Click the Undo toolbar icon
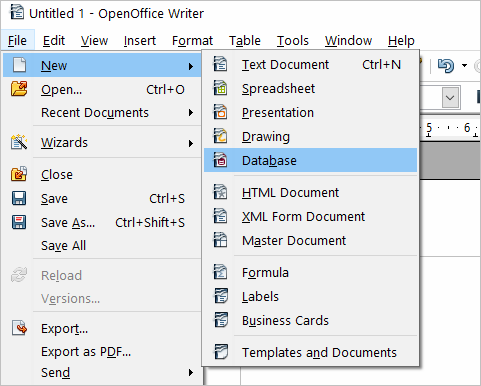The width and height of the screenshot is (481, 386). coord(446,65)
